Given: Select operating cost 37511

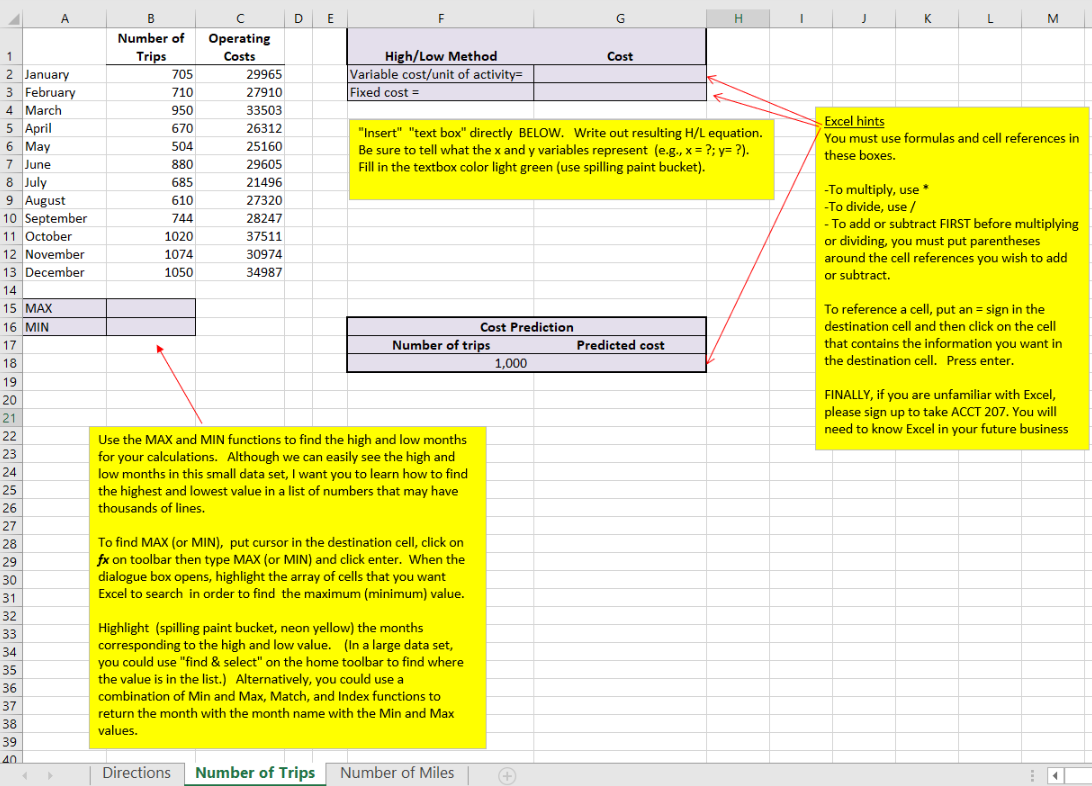Looking at the screenshot, I should click(240, 237).
